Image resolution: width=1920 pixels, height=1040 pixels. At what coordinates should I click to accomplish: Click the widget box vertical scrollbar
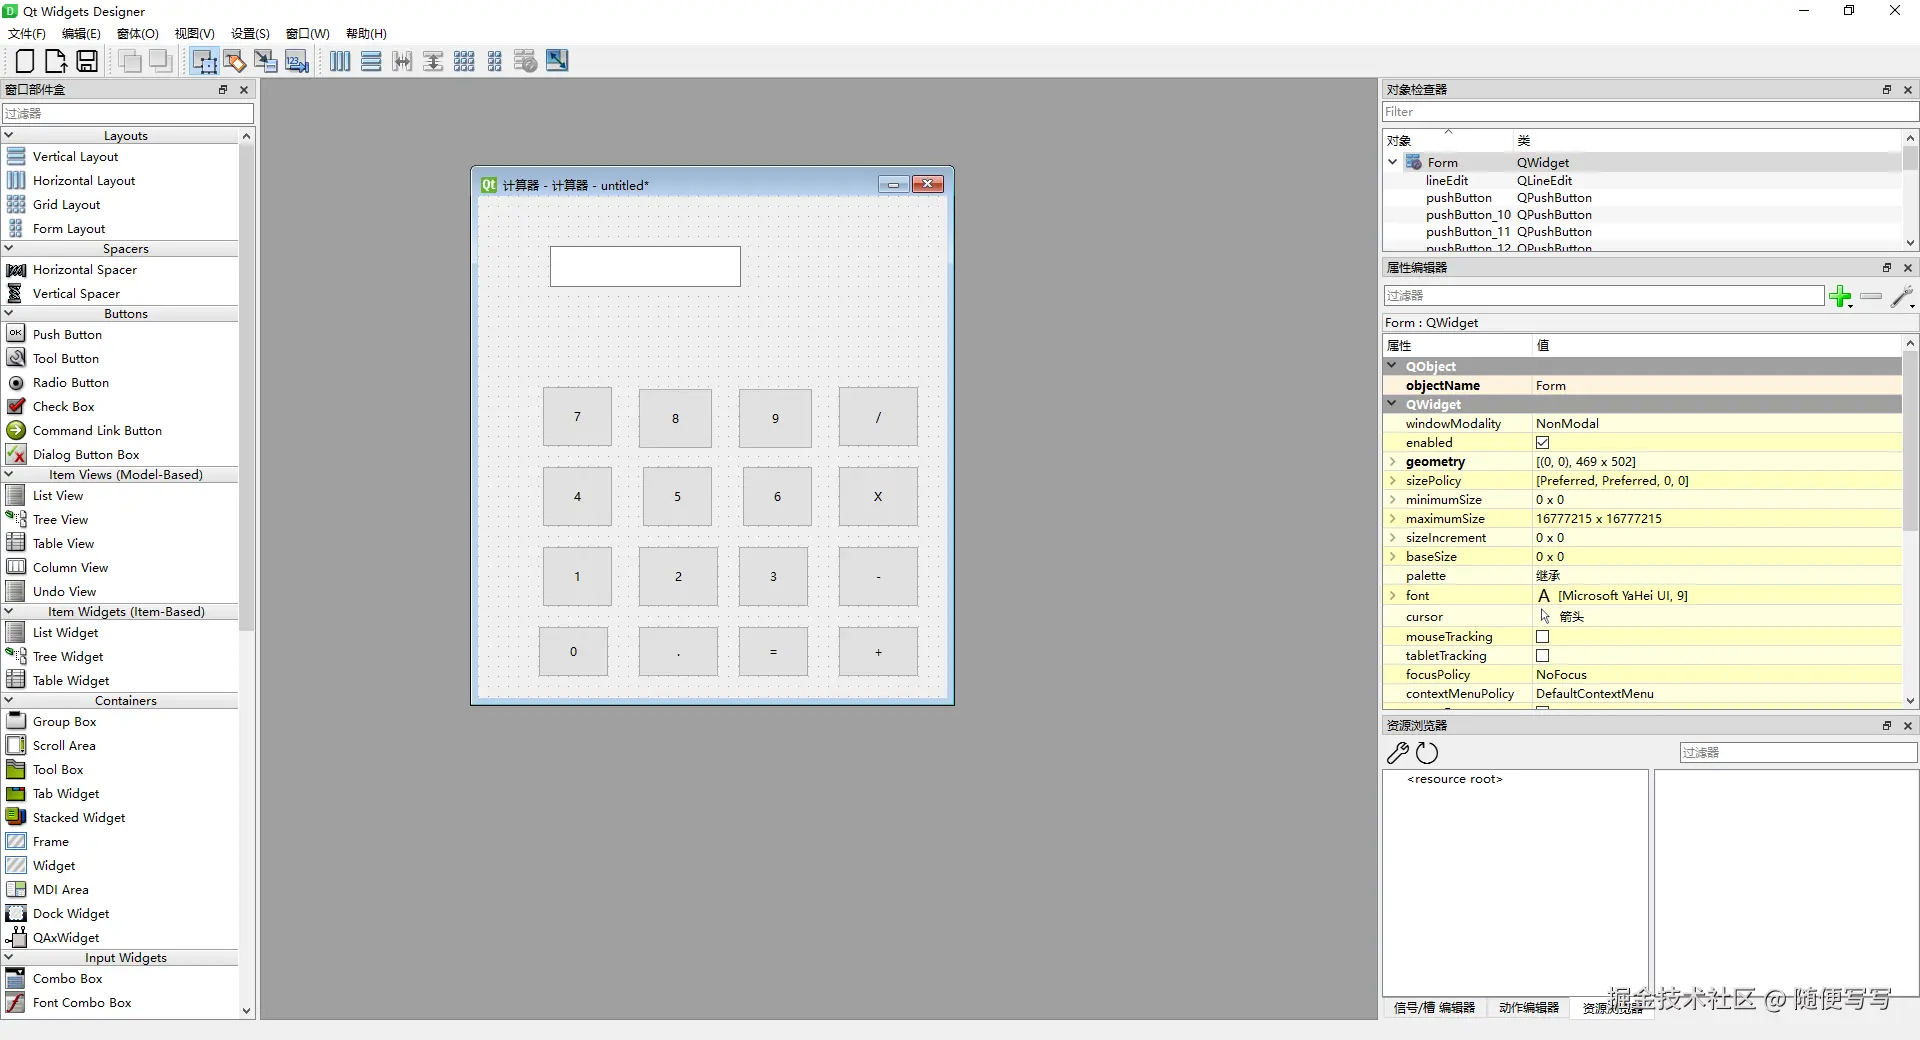point(247,390)
